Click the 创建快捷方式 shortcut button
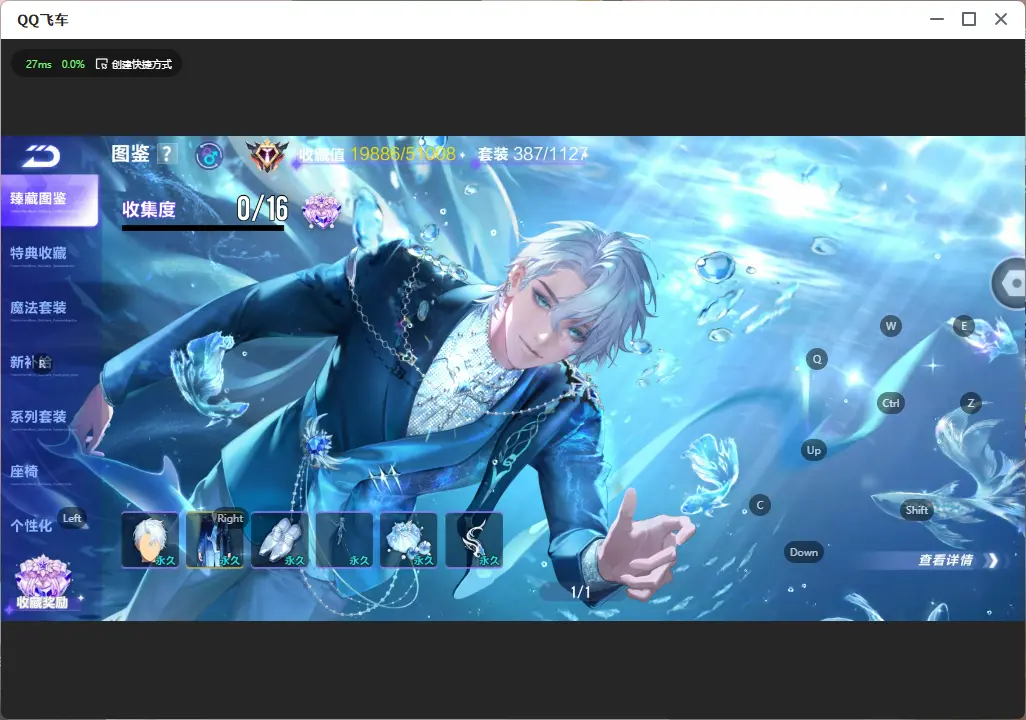The image size is (1026, 720). pos(134,64)
